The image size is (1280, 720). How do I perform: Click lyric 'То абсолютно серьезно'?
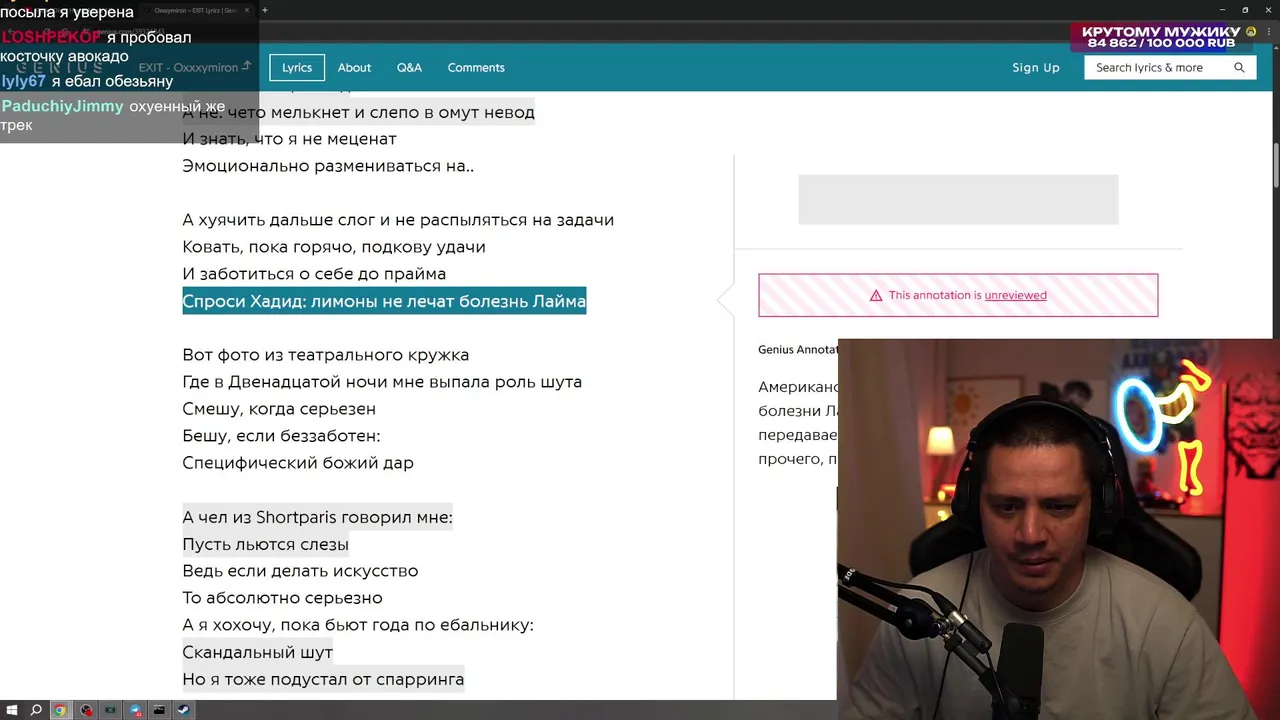click(282, 598)
